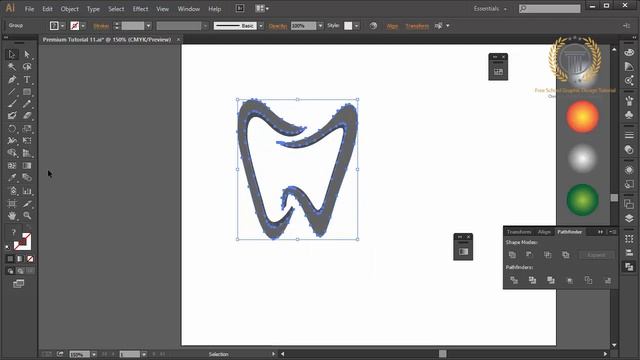The image size is (640, 360).
Task: Apply Intersect shape mode in Pathfinder
Action: (548, 255)
